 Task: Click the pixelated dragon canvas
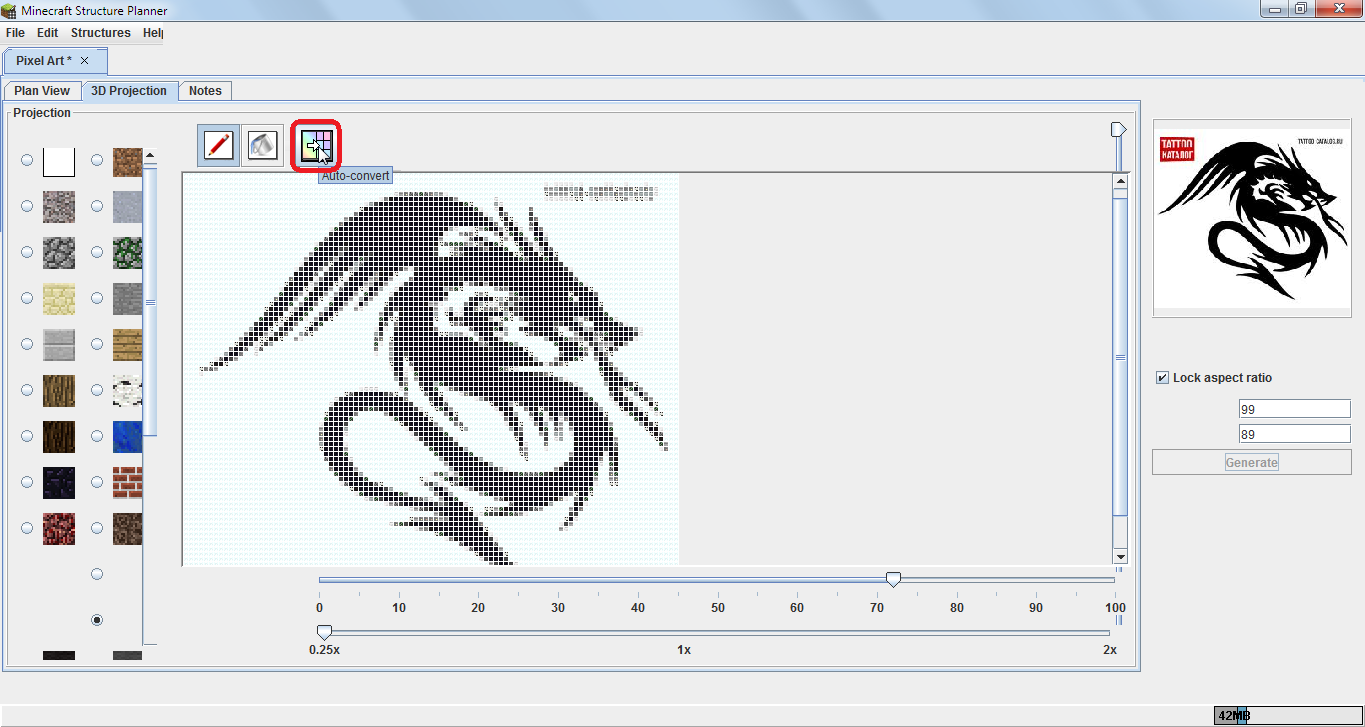point(431,369)
